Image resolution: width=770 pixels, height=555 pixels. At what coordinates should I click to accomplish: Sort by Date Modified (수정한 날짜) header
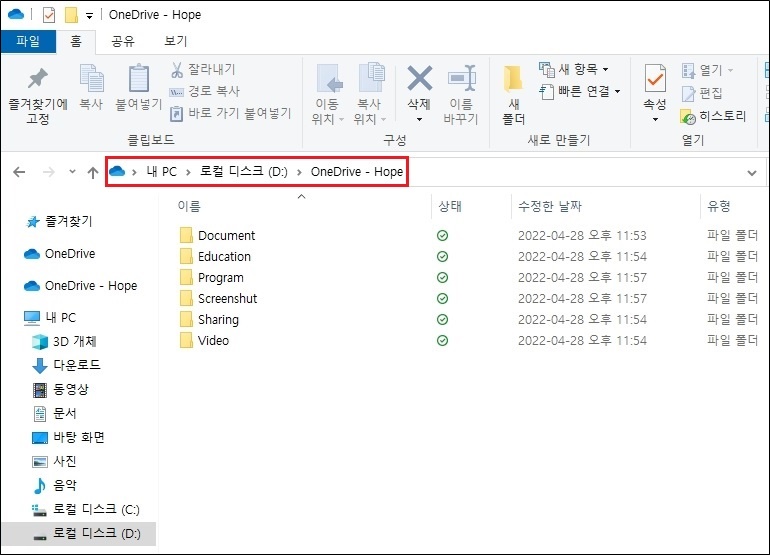[550, 206]
